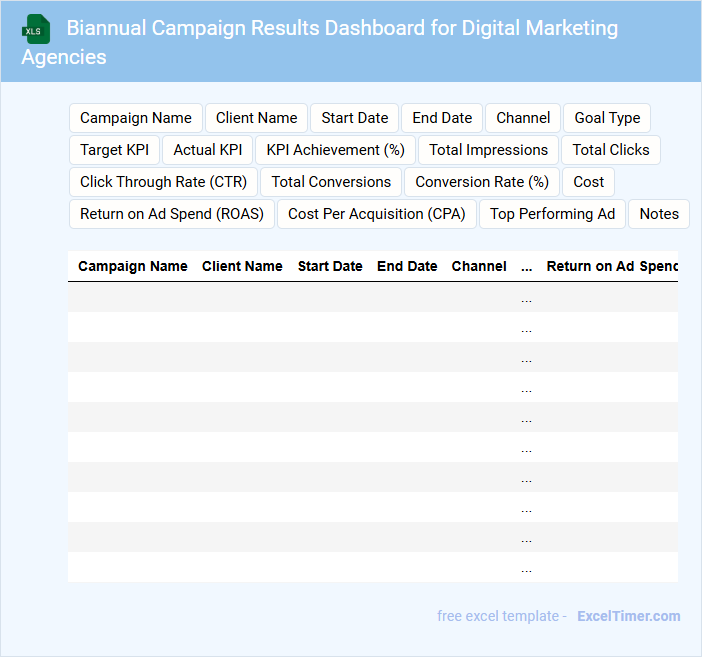Choose the Channel tag
Image resolution: width=702 pixels, height=657 pixels.
[x=523, y=118]
